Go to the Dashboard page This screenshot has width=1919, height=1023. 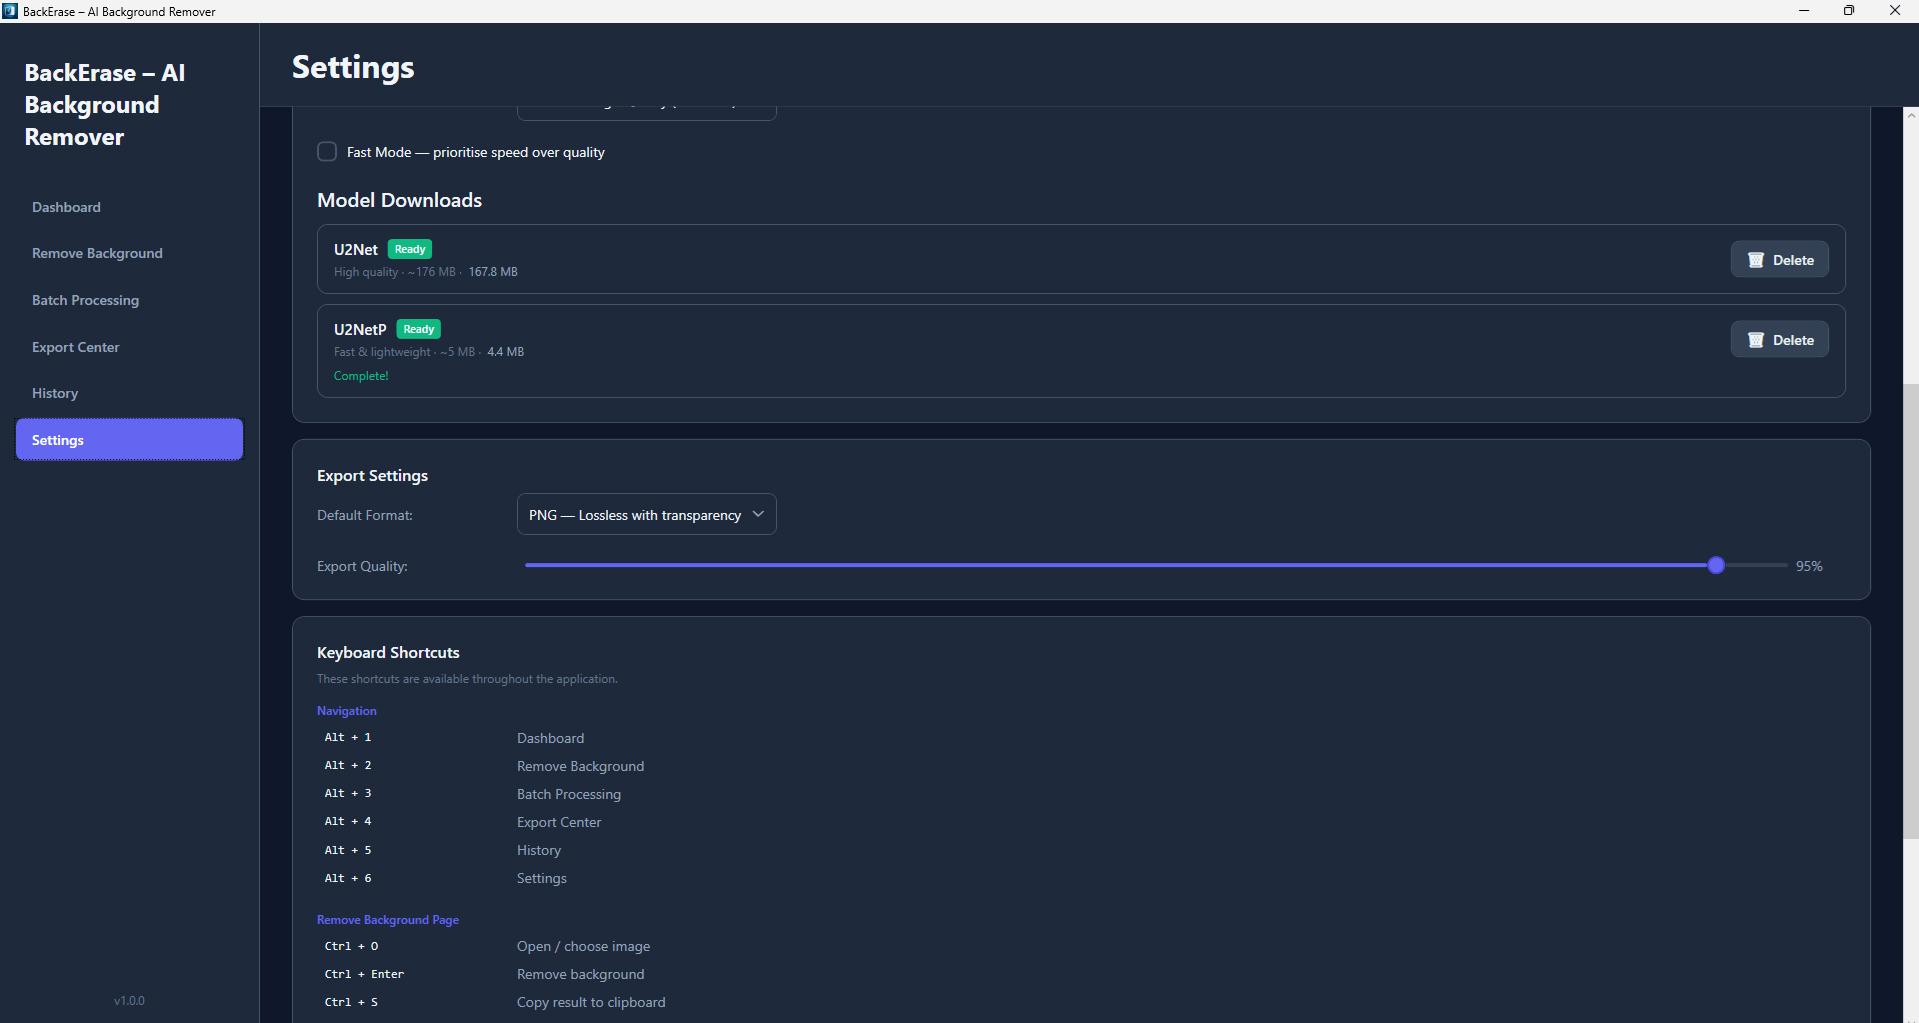129,207
